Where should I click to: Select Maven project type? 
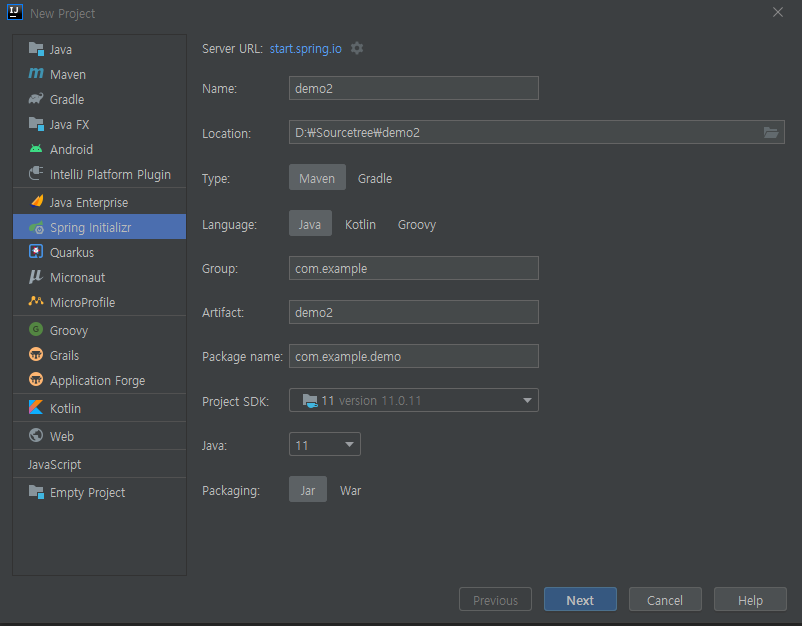click(x=317, y=177)
